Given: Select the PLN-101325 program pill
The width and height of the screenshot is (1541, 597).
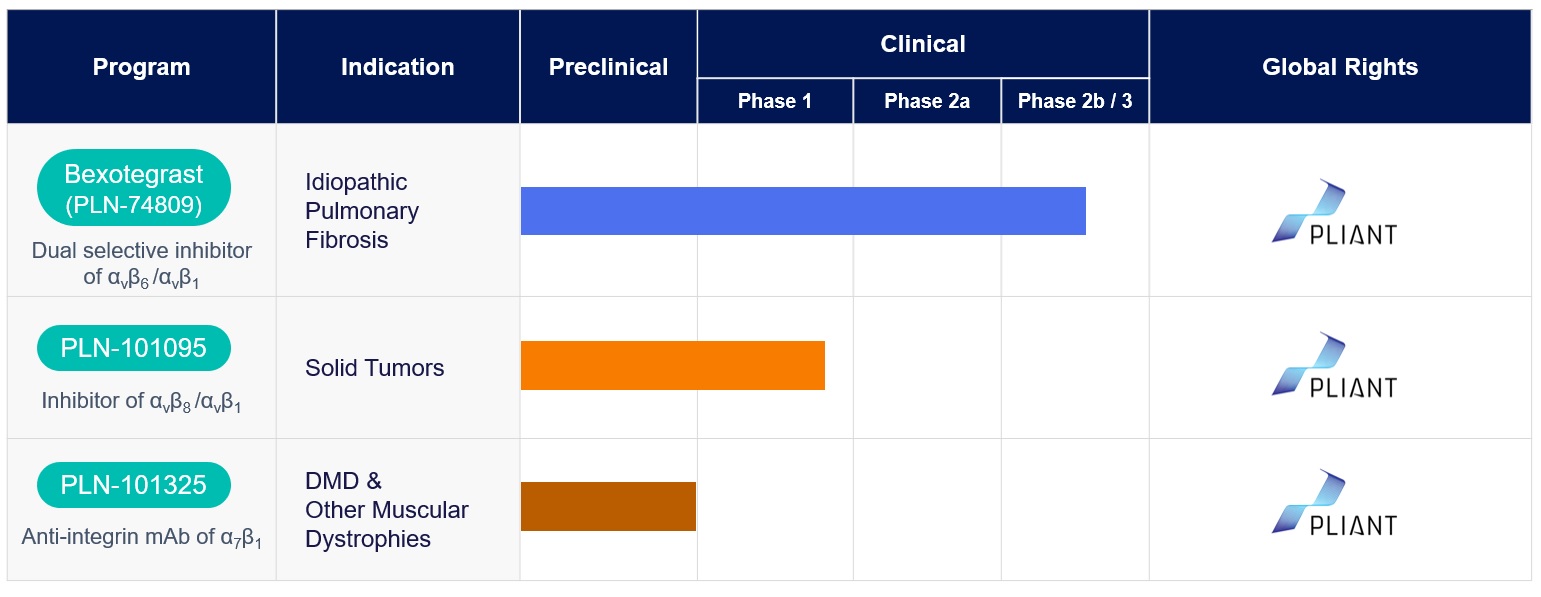Looking at the screenshot, I should [134, 485].
